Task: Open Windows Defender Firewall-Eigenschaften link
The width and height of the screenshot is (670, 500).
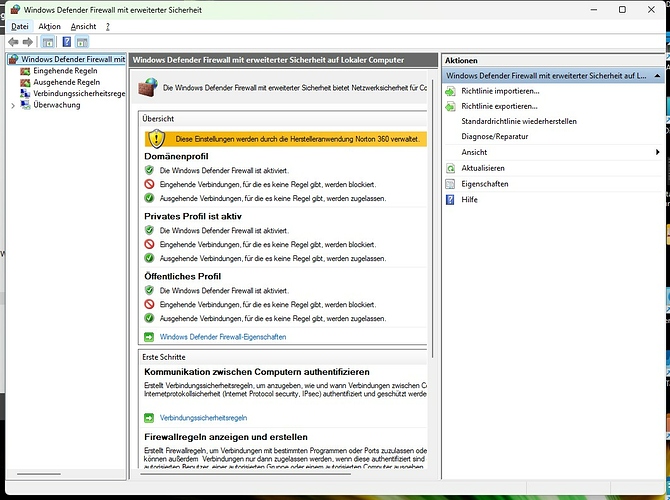Action: (x=223, y=337)
